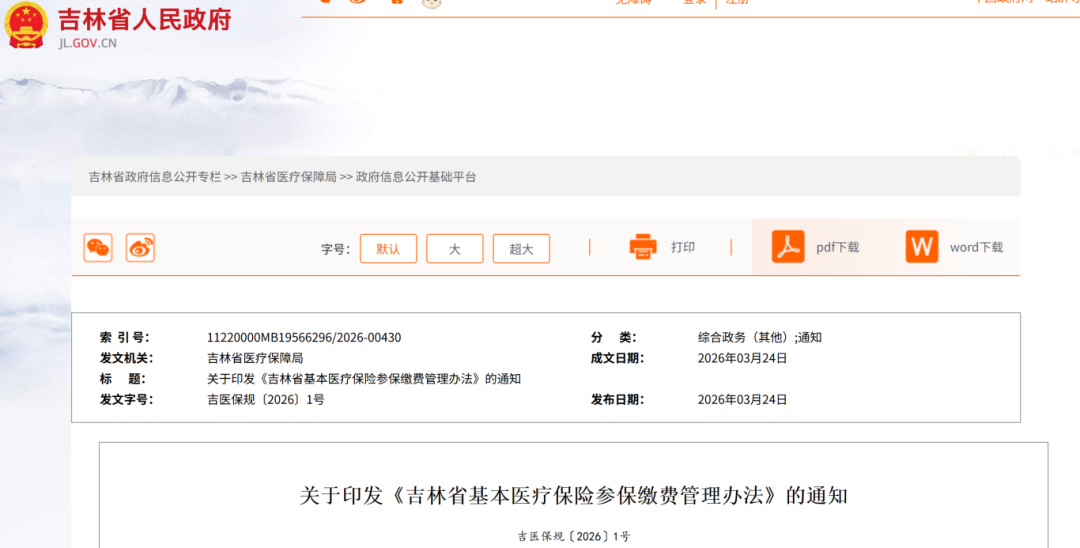Image resolution: width=1080 pixels, height=548 pixels.
Task: Open 政府信息公开基础平台 breadcrumb
Action: pyautogui.click(x=416, y=177)
